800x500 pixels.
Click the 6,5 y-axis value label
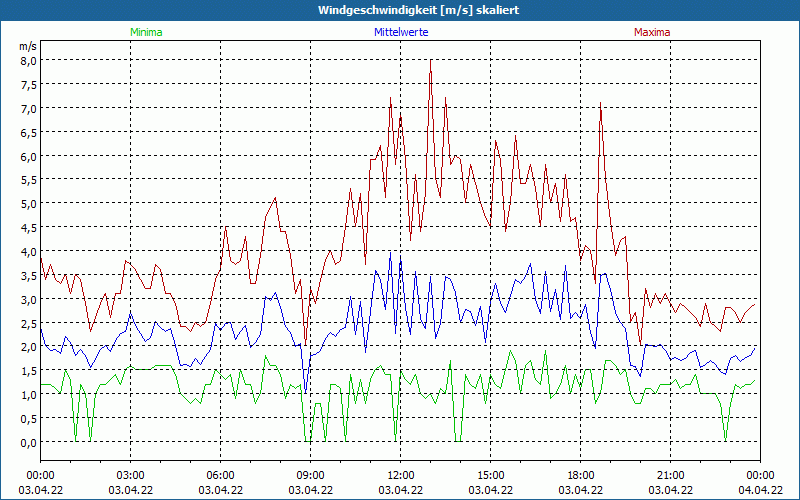(x=27, y=132)
